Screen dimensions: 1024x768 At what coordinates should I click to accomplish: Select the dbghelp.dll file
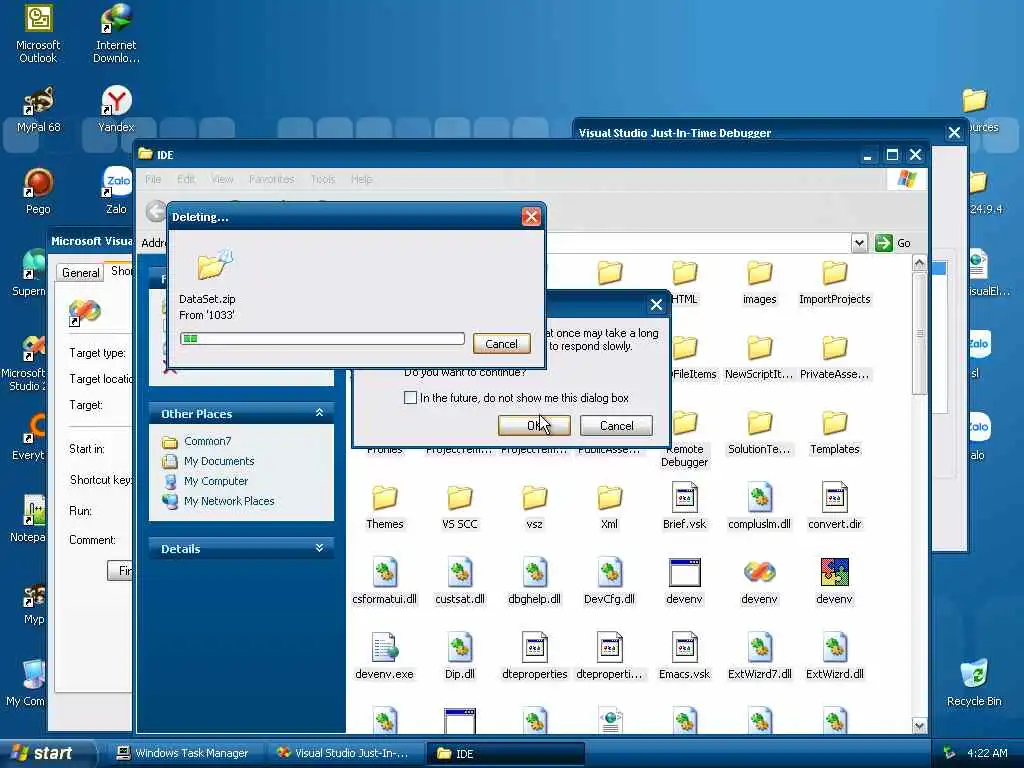534,581
